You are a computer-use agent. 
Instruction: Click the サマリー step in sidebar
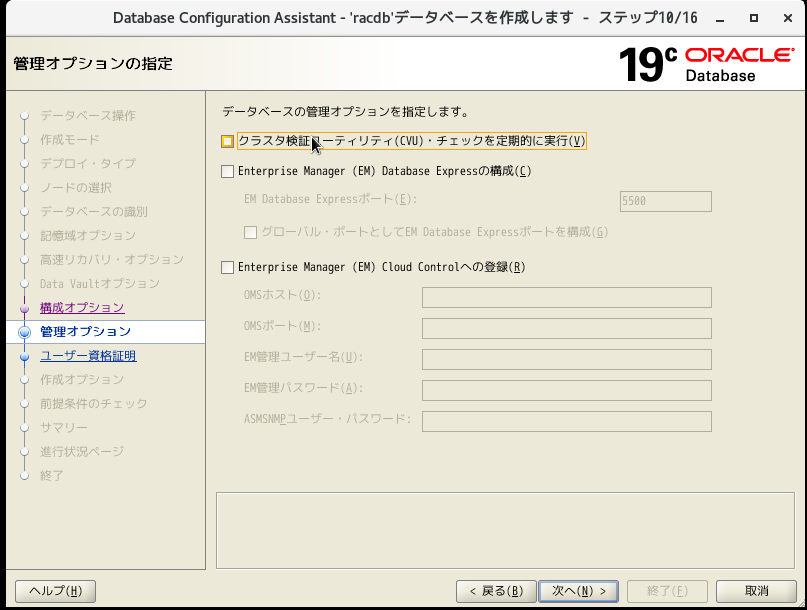[x=64, y=428]
